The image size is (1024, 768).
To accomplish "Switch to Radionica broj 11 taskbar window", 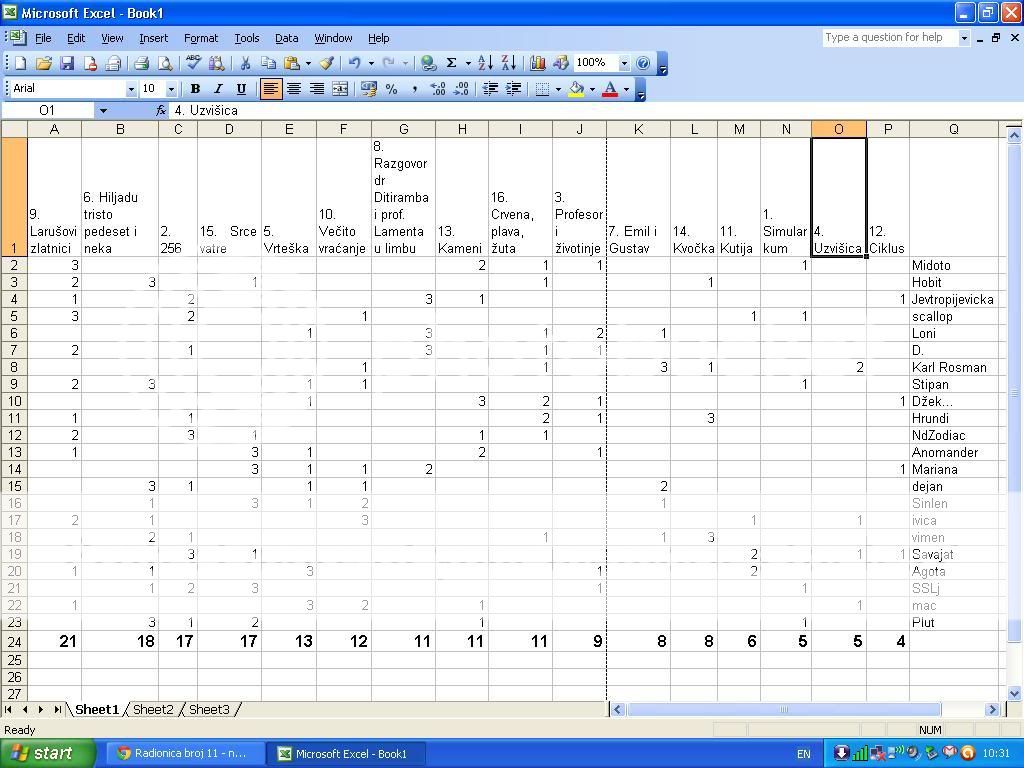I will pyautogui.click(x=186, y=753).
